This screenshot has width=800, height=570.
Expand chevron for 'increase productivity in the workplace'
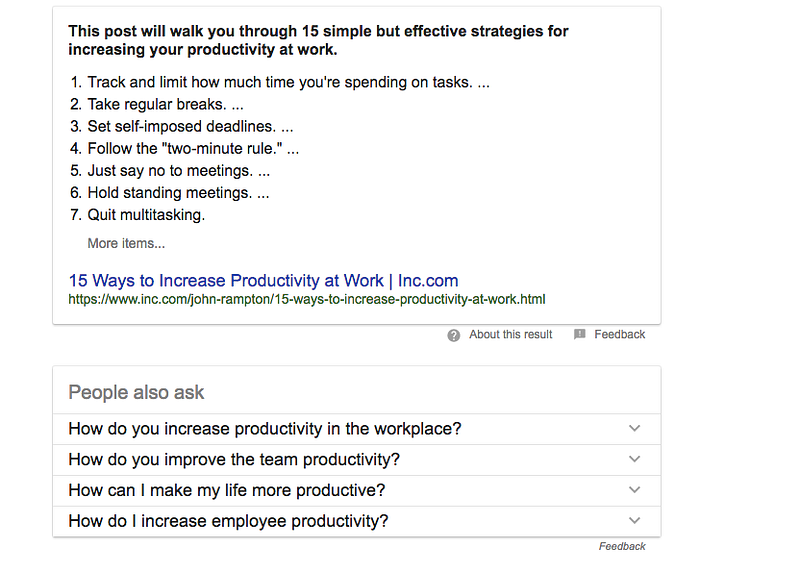(634, 429)
